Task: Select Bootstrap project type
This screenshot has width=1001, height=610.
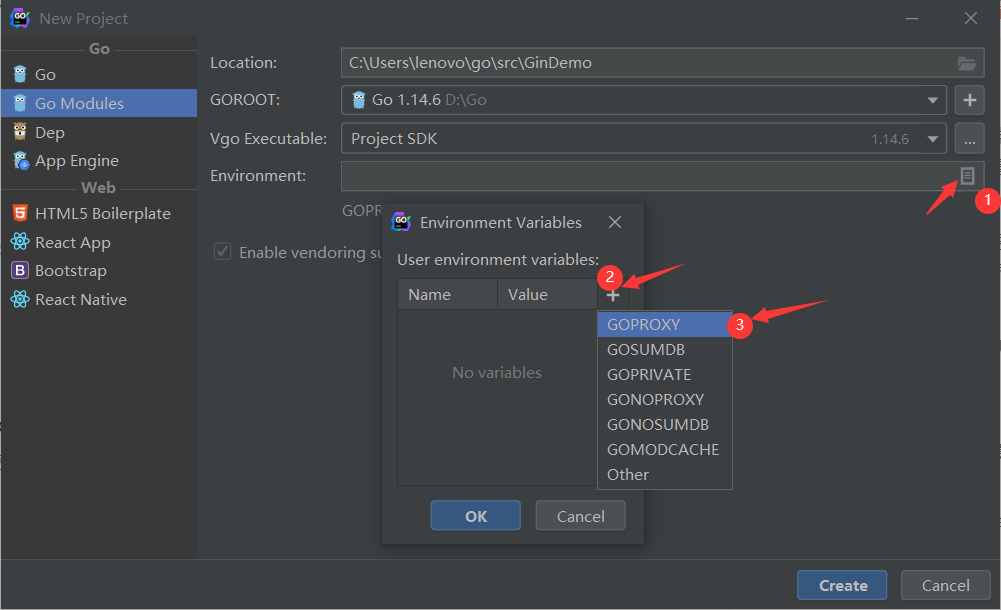Action: click(x=99, y=271)
